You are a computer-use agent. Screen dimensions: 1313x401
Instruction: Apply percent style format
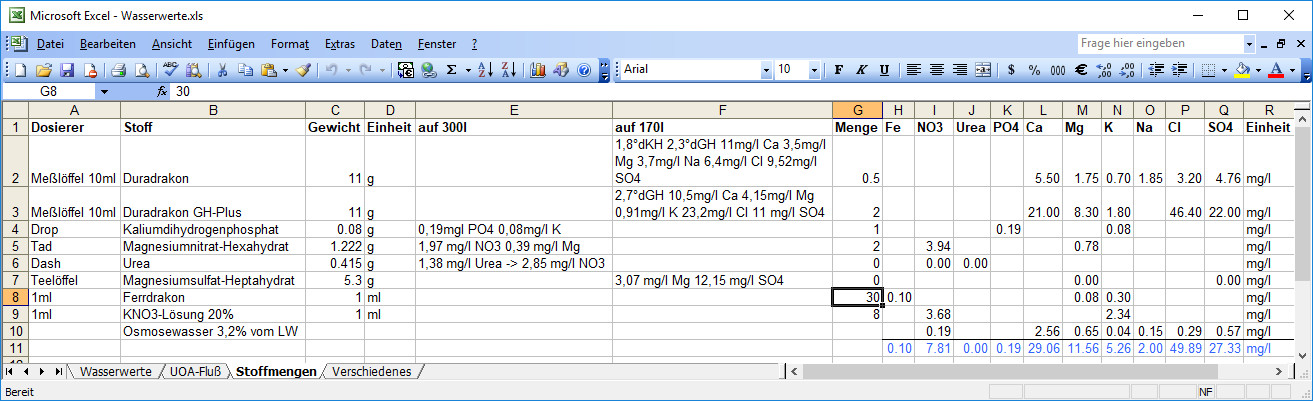click(x=1034, y=70)
